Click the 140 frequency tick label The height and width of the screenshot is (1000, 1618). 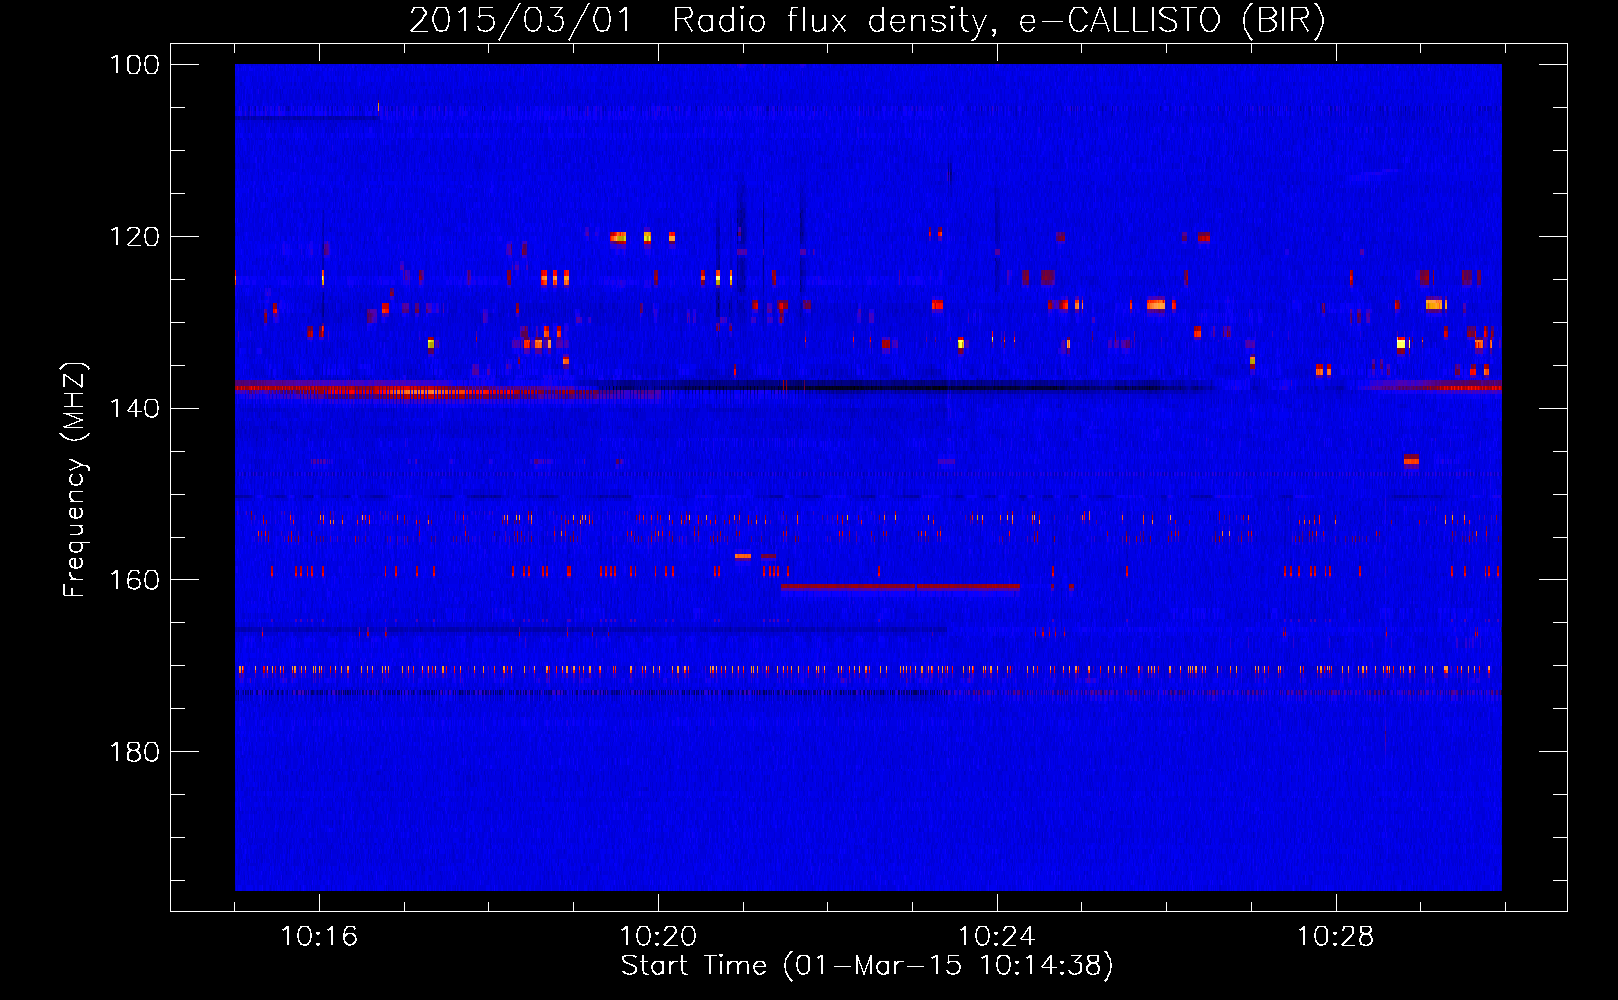pos(135,408)
